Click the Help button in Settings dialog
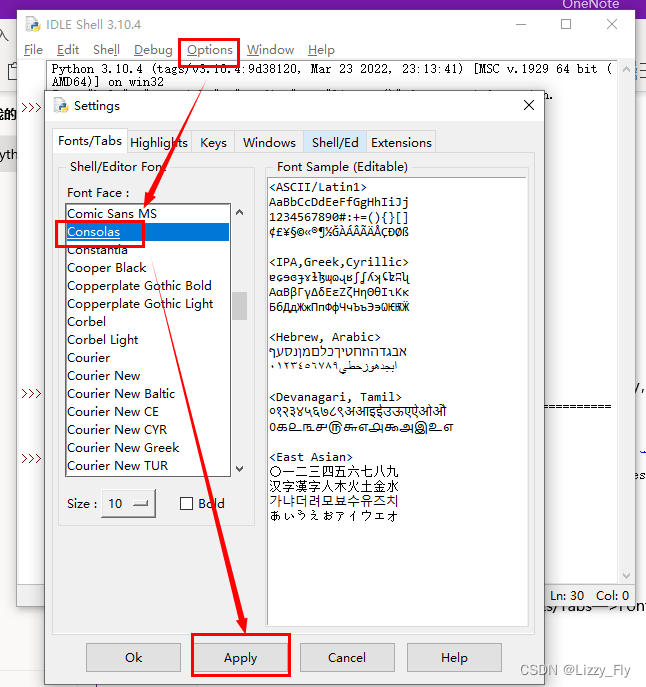This screenshot has width=646, height=687. (x=454, y=657)
